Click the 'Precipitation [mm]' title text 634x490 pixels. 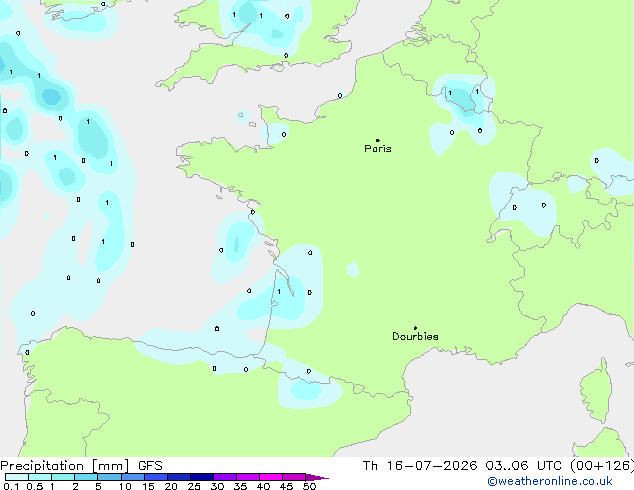(x=65, y=466)
